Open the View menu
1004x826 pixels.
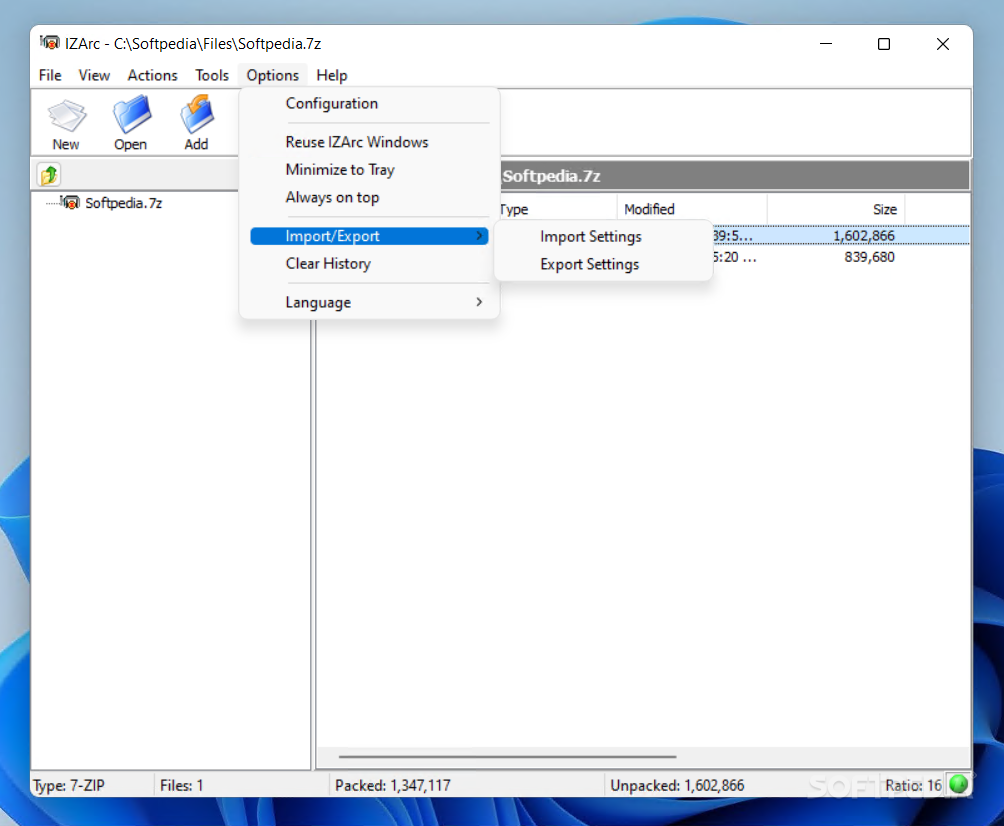[94, 75]
